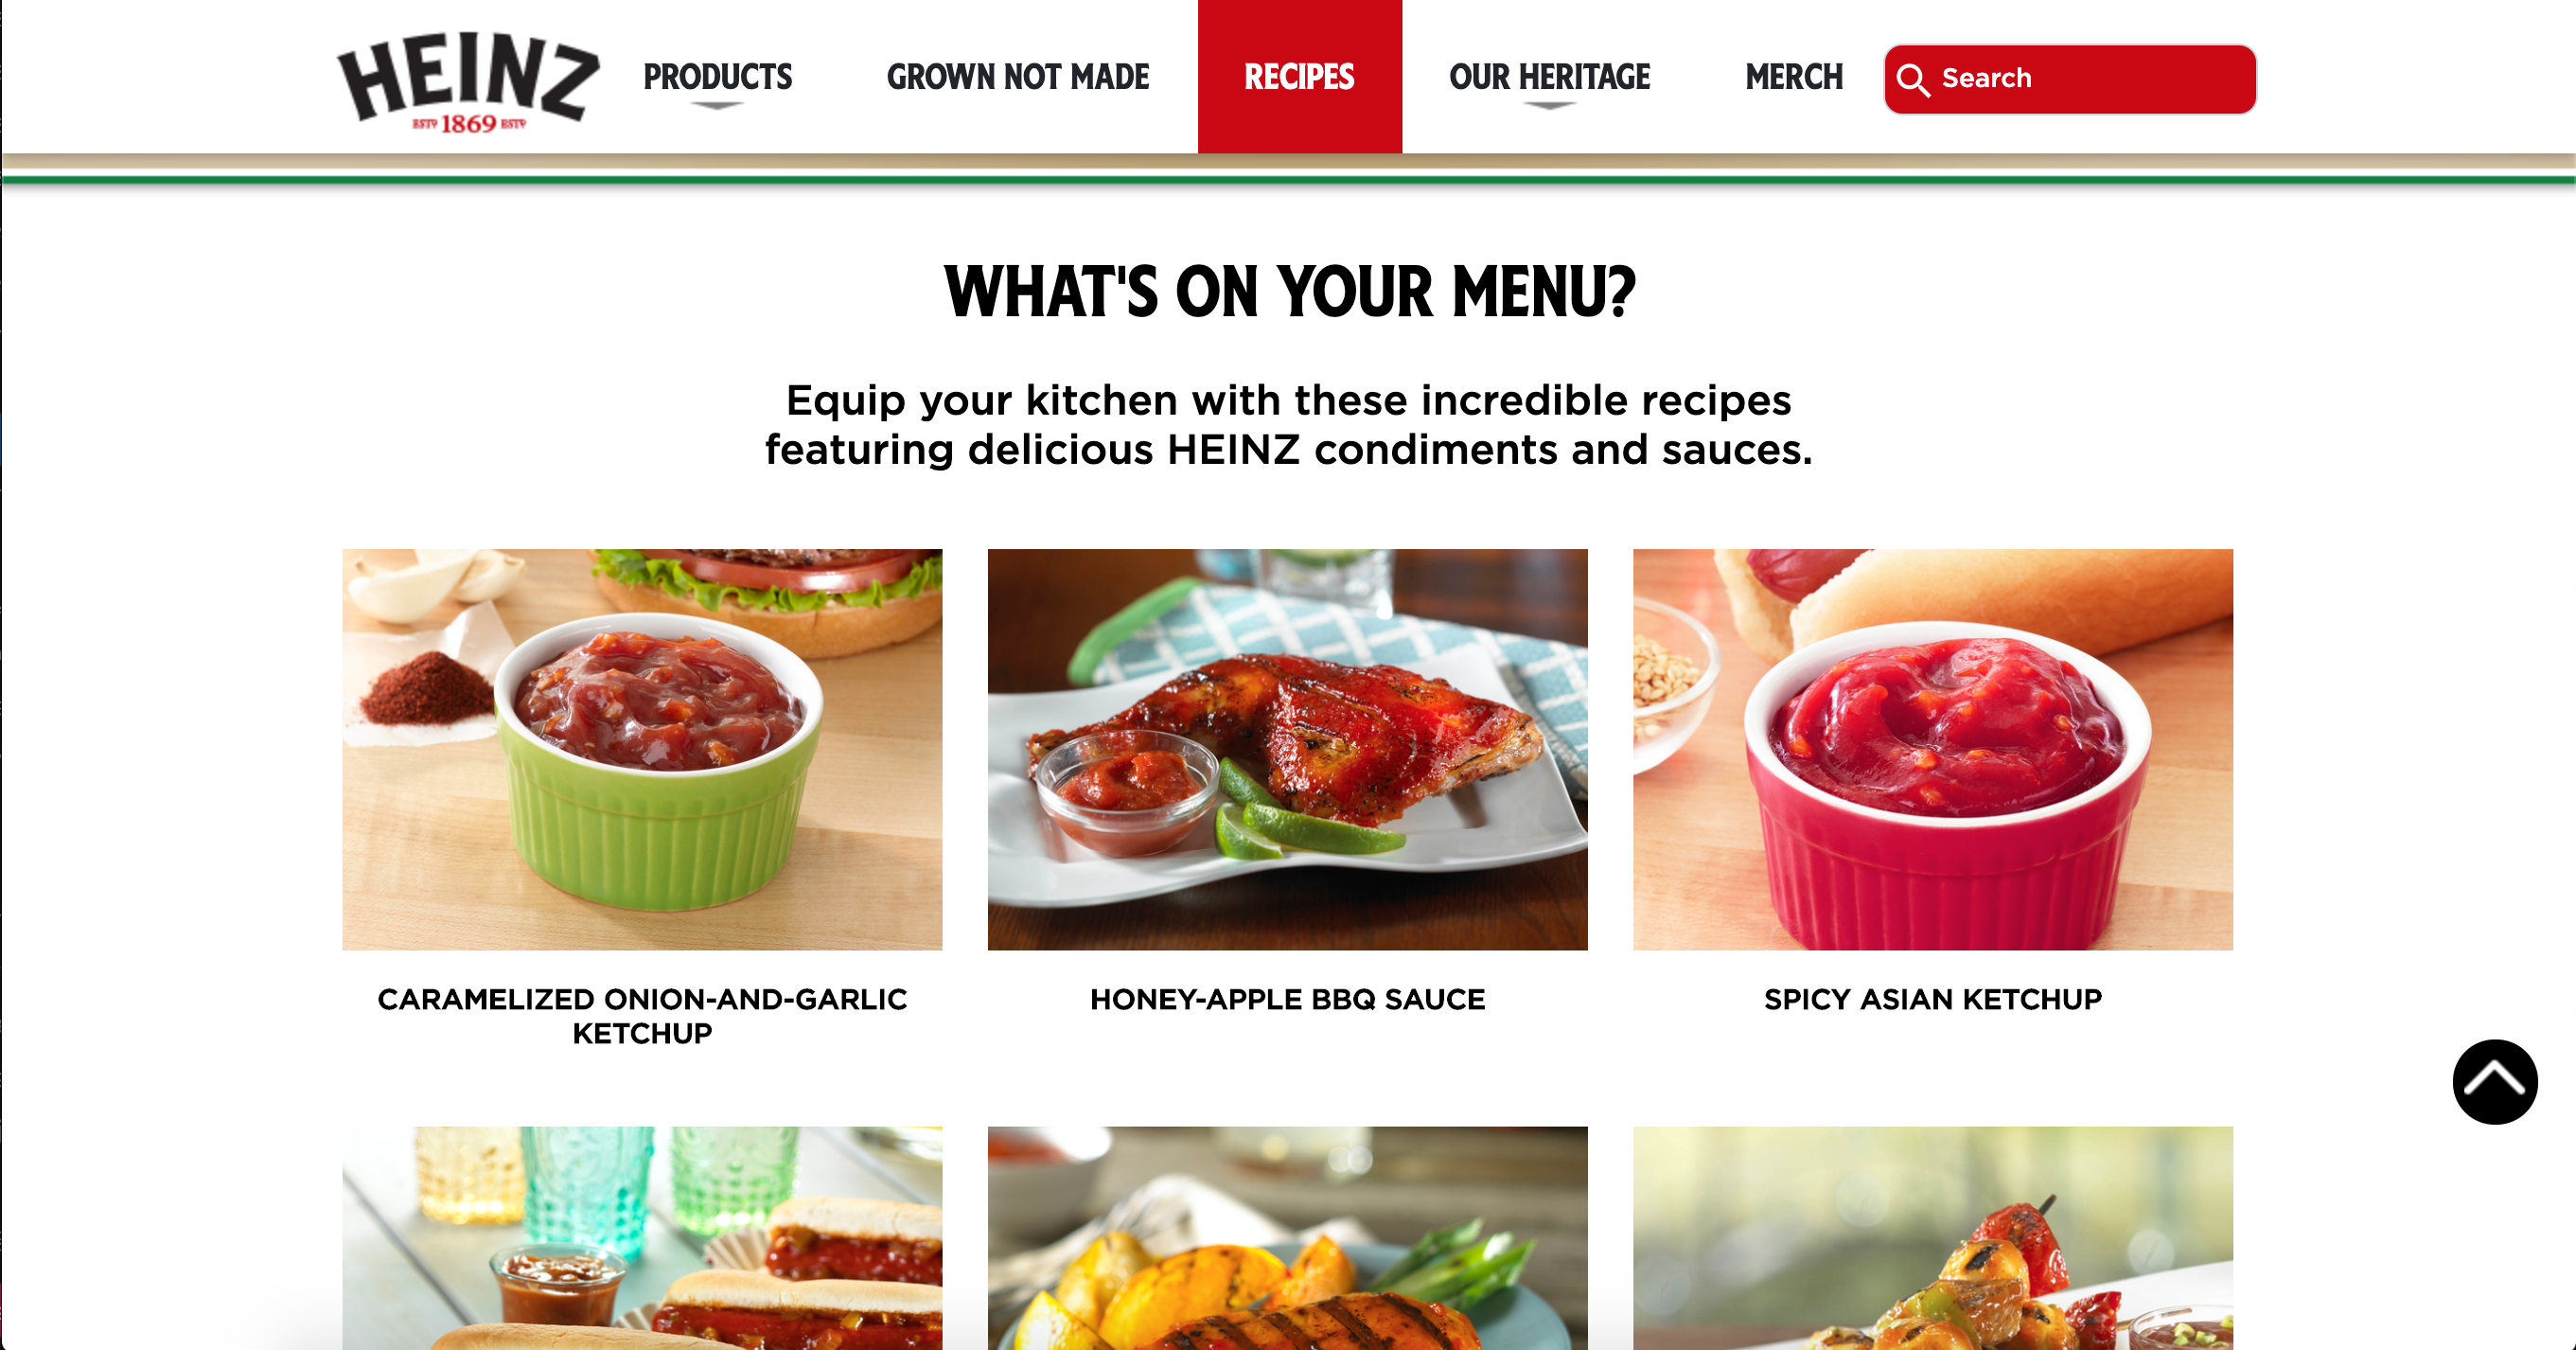Viewport: 2576px width, 1350px height.
Task: Click the red ramekin ketchup photo
Action: pos(1932,749)
